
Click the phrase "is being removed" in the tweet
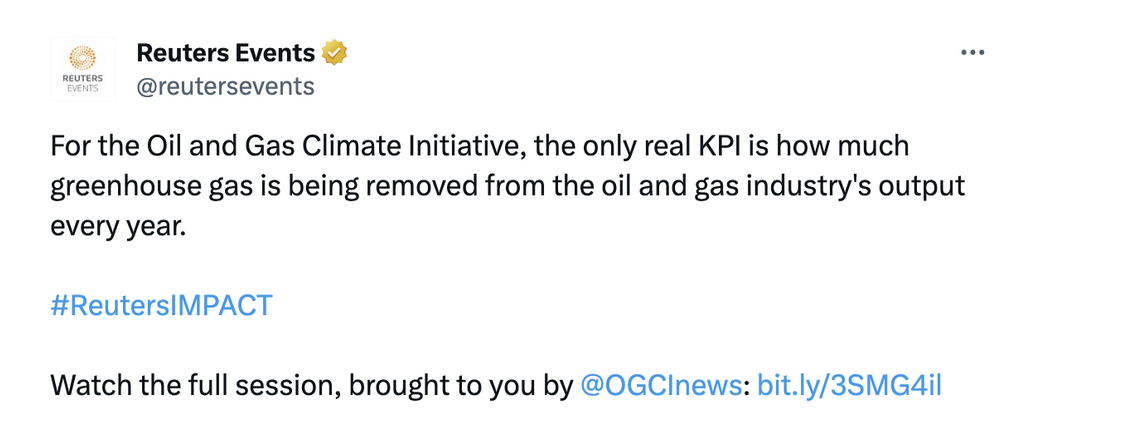pos(325,186)
